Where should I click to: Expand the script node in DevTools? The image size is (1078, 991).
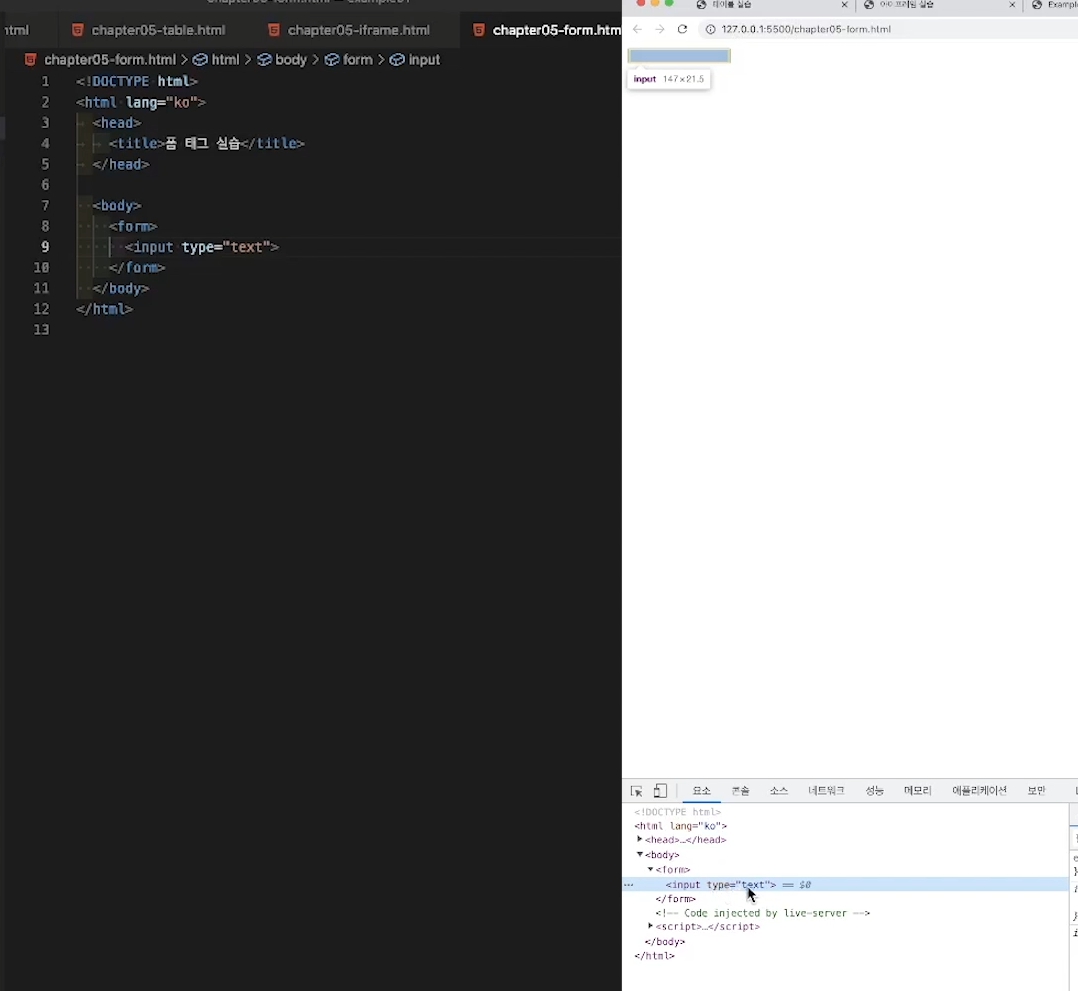[650, 926]
